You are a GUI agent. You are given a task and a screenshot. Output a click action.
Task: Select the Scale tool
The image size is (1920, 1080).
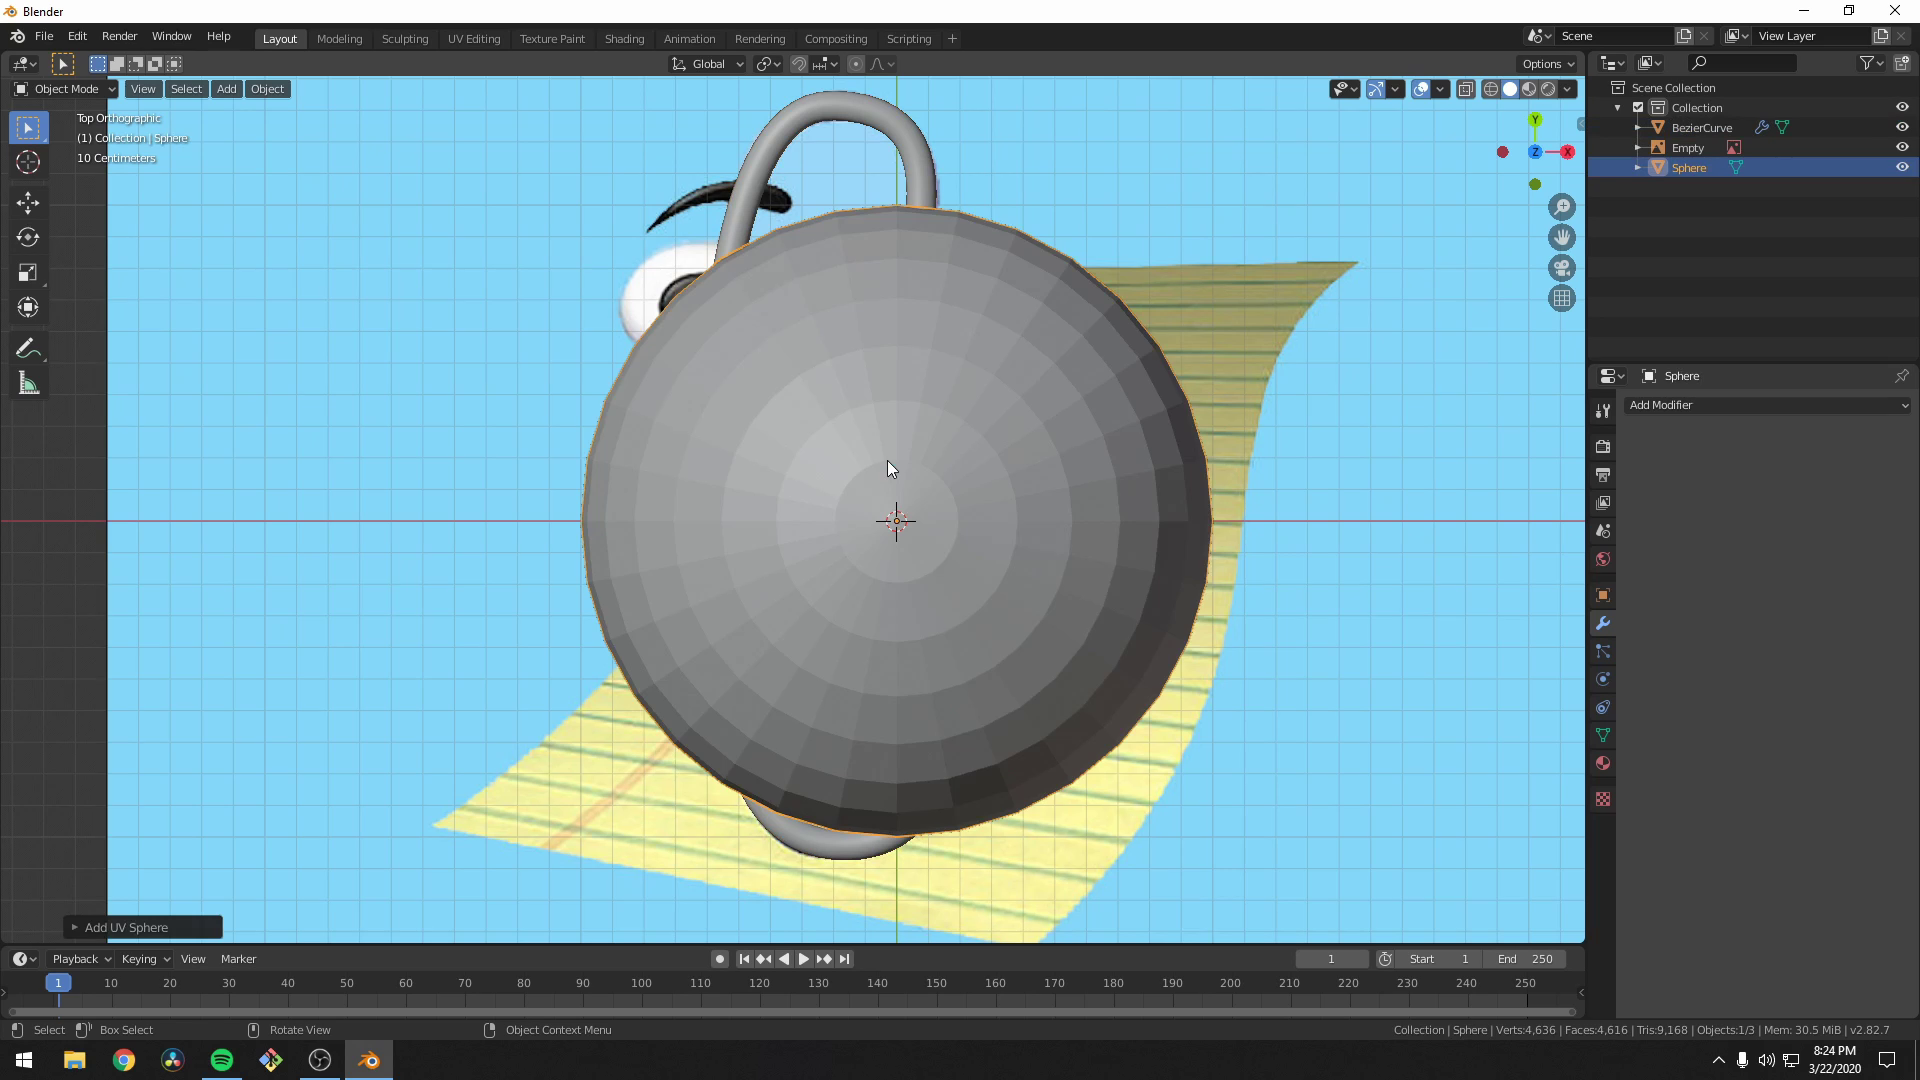[x=28, y=272]
